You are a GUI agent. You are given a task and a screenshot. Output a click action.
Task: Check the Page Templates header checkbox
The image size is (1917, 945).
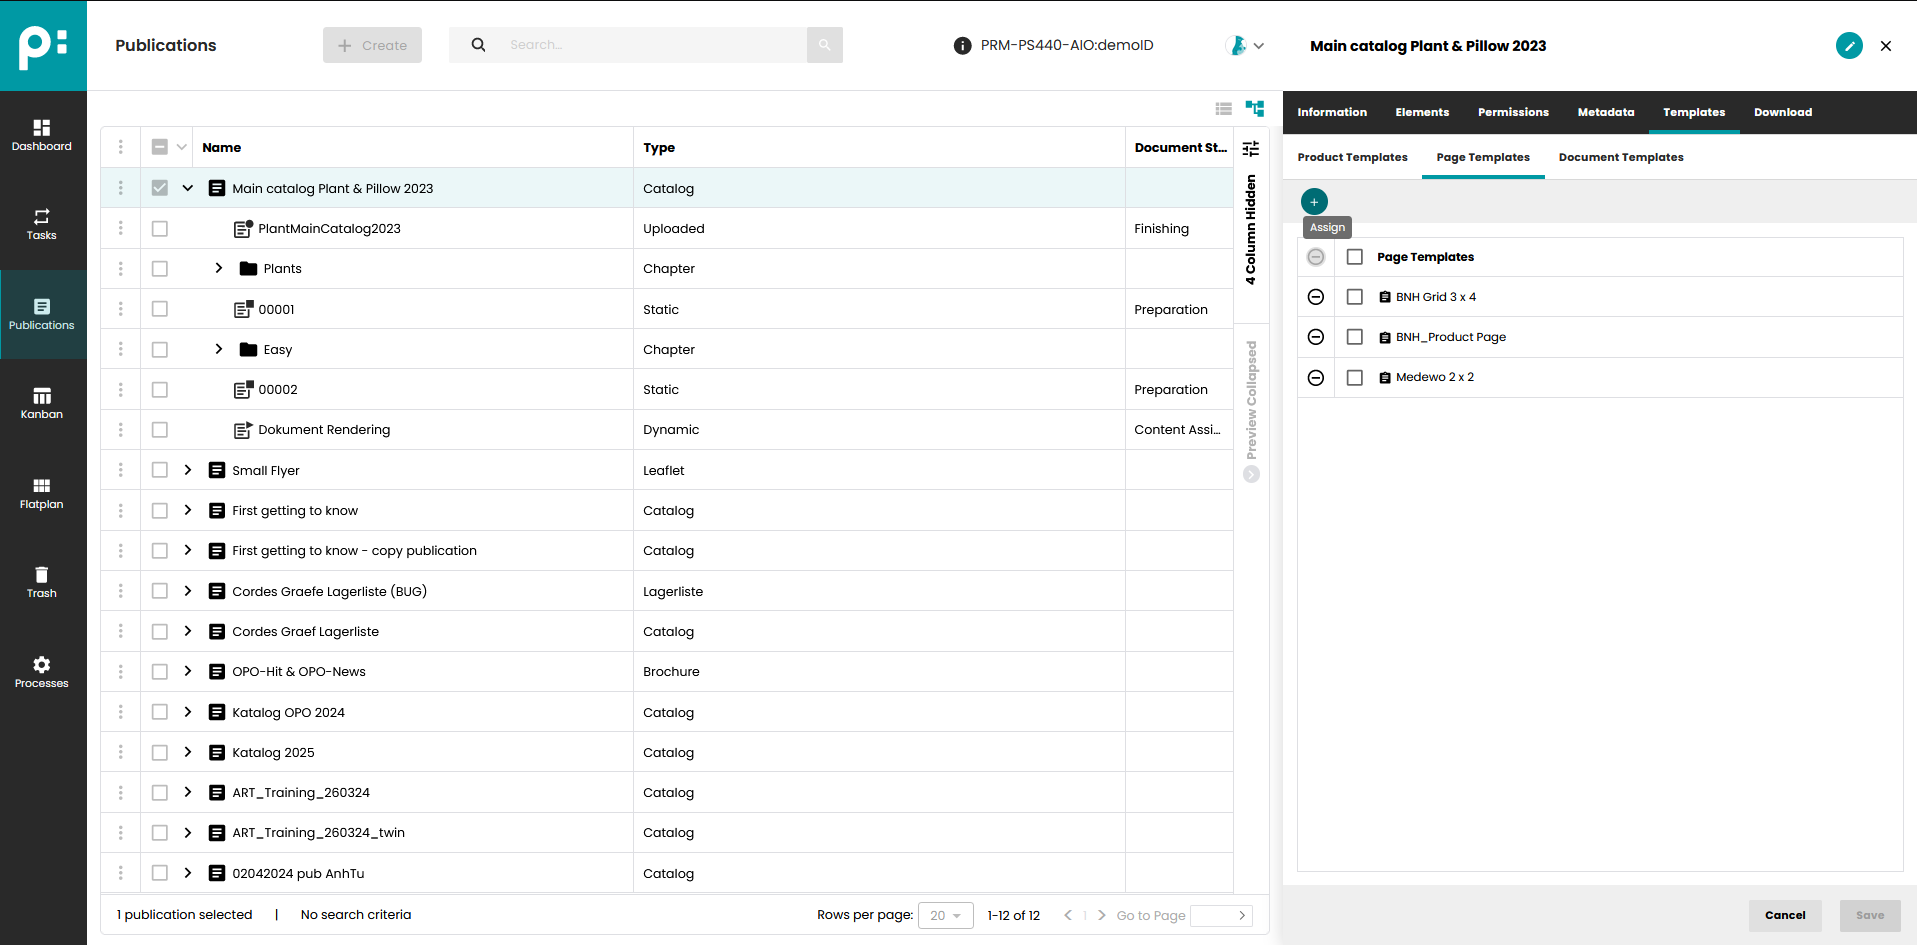[1355, 256]
